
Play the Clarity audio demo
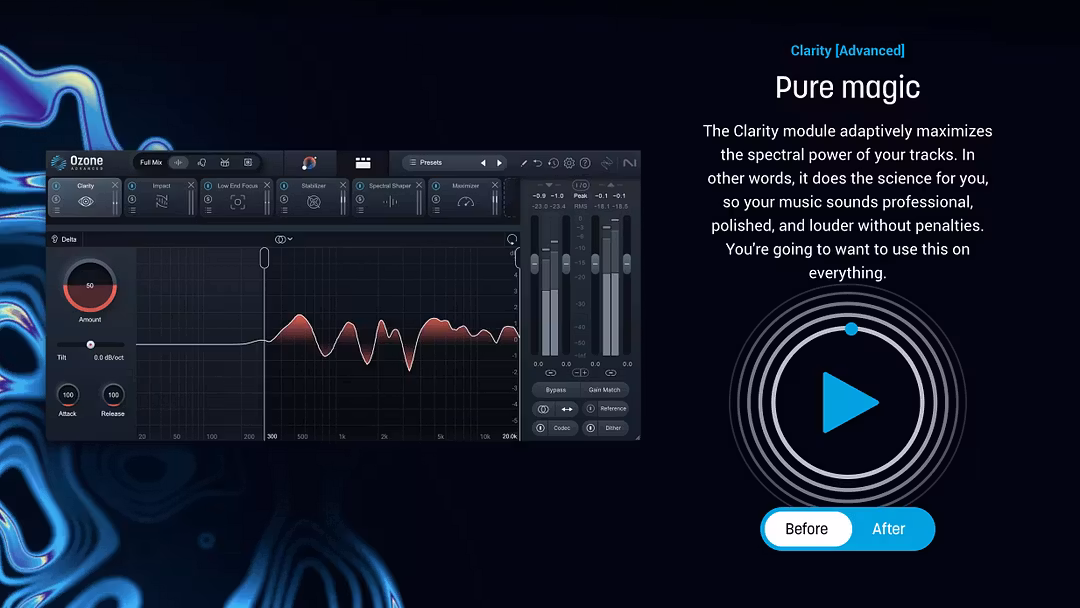[849, 403]
